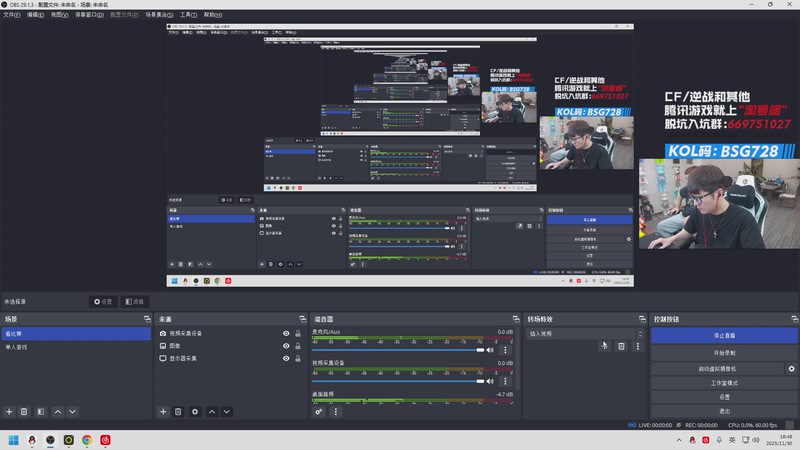Toggle lock on 视频采集设备 source

point(298,333)
